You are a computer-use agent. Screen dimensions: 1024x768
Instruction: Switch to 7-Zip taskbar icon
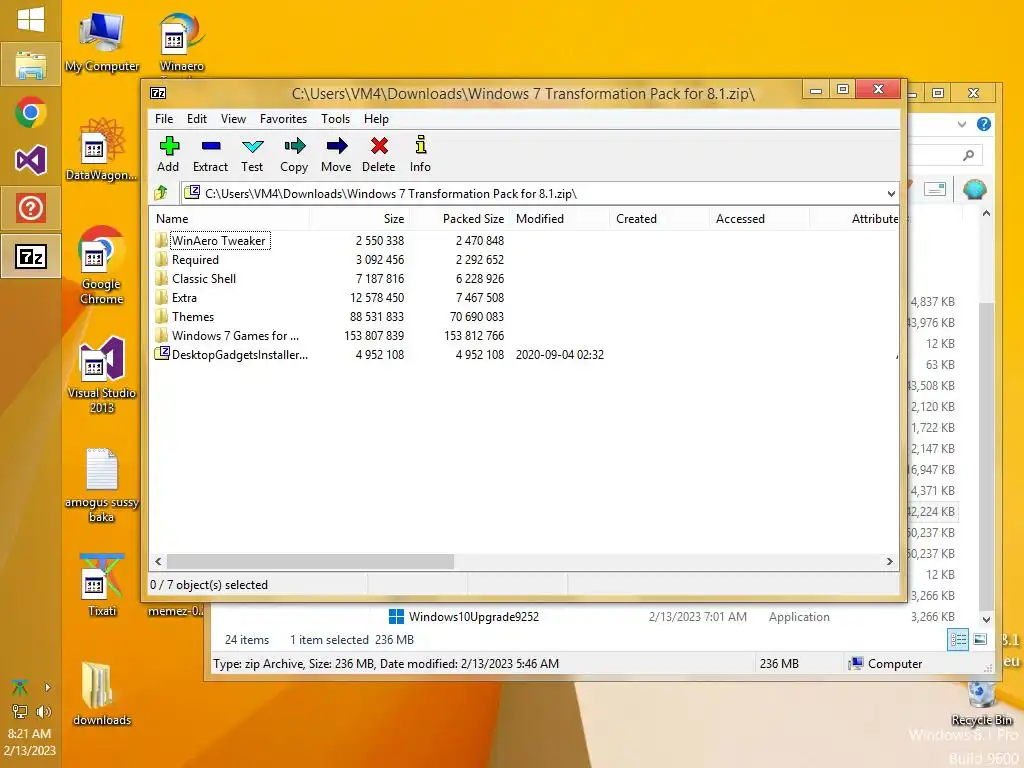31,256
